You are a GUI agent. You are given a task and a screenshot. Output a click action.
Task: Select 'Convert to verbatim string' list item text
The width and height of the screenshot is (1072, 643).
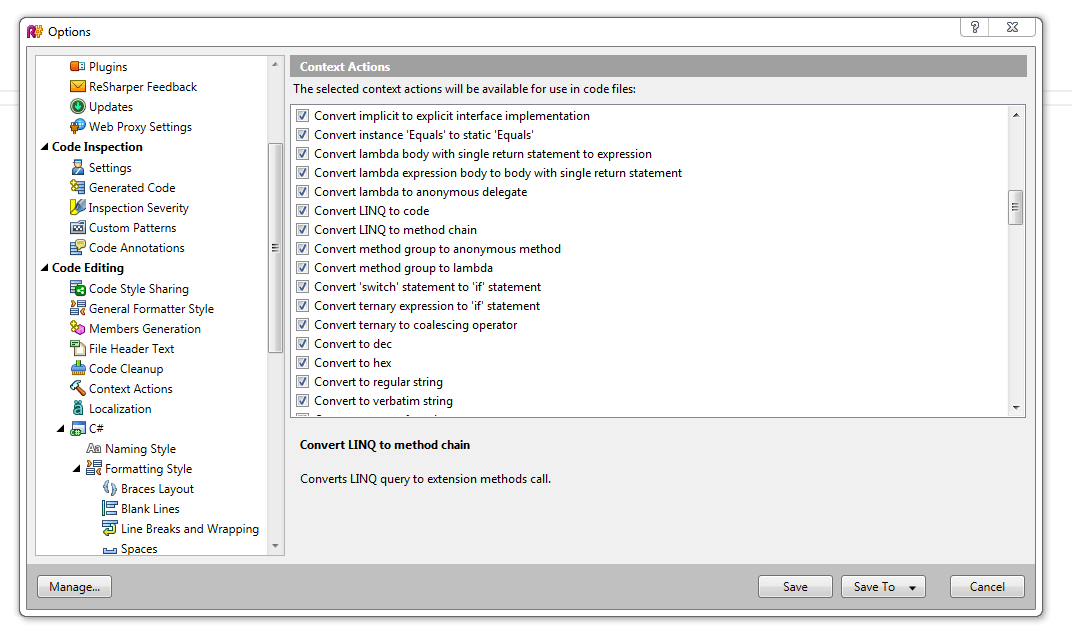pos(383,401)
